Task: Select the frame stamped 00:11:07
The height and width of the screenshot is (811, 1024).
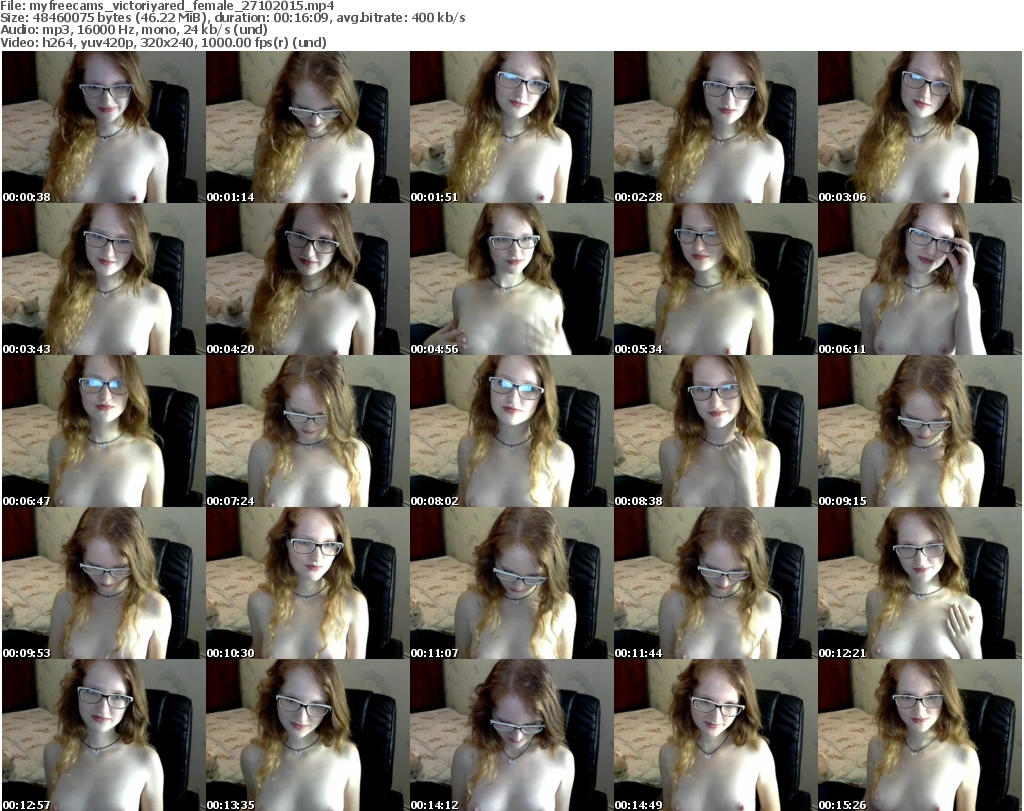Action: pyautogui.click(x=511, y=583)
